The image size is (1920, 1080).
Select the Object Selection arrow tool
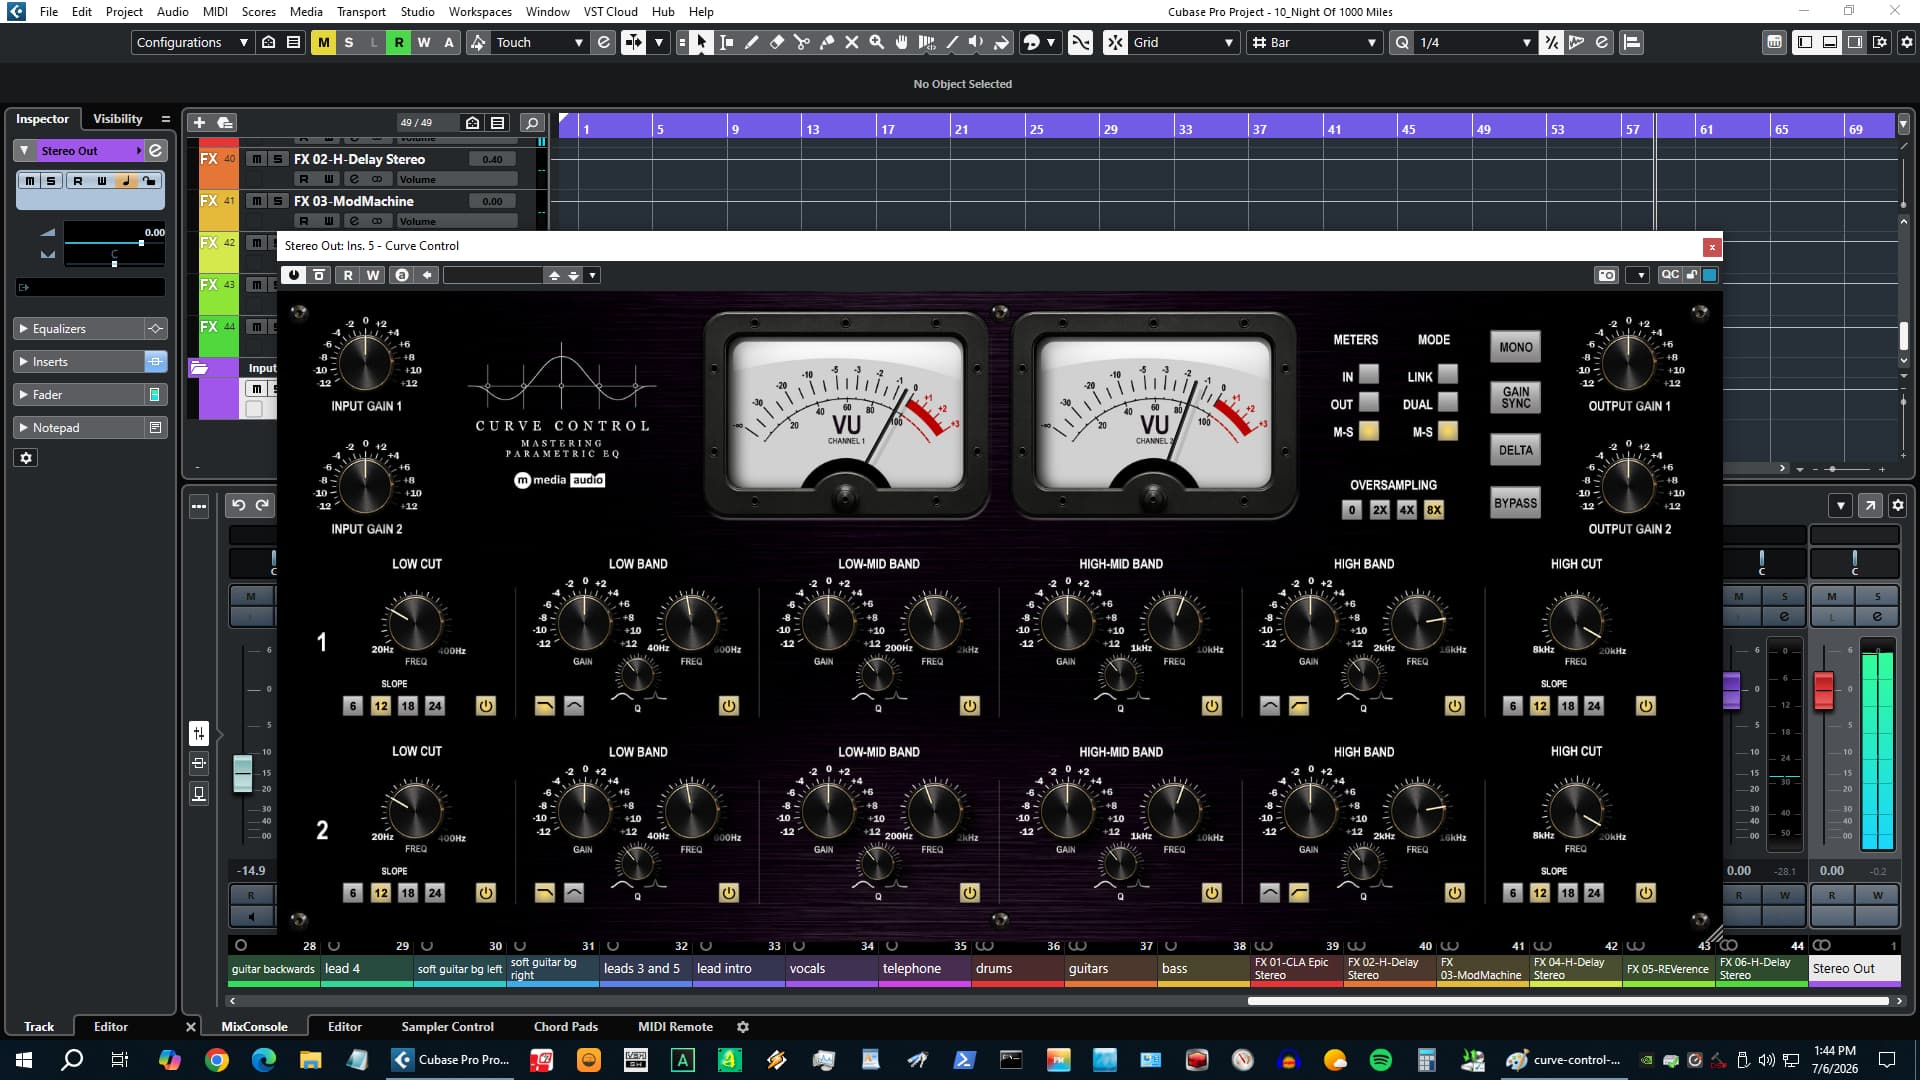coord(701,42)
